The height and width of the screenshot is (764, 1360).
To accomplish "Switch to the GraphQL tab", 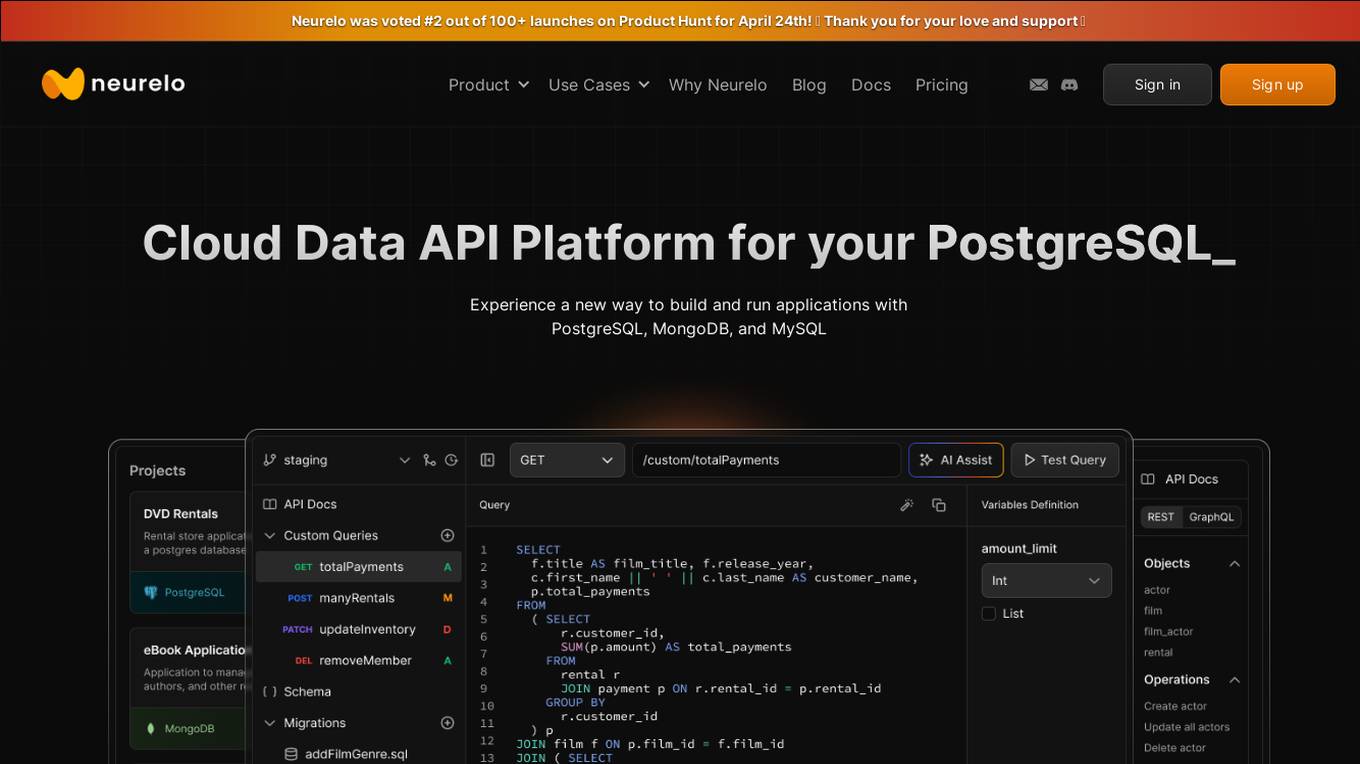I will click(x=1211, y=517).
